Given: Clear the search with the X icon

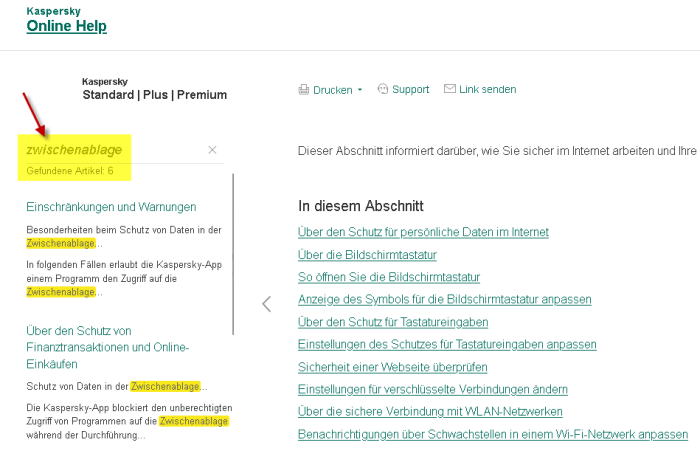Looking at the screenshot, I should [x=212, y=150].
